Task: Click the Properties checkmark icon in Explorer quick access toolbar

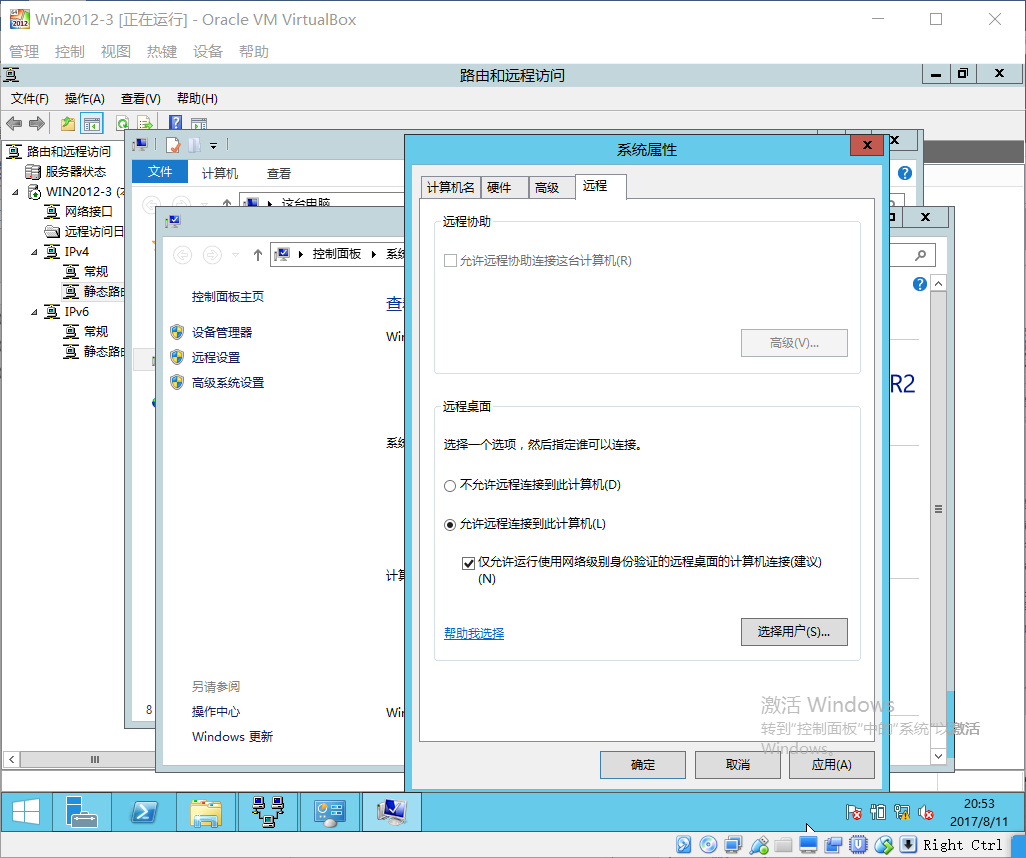Action: coord(173,145)
